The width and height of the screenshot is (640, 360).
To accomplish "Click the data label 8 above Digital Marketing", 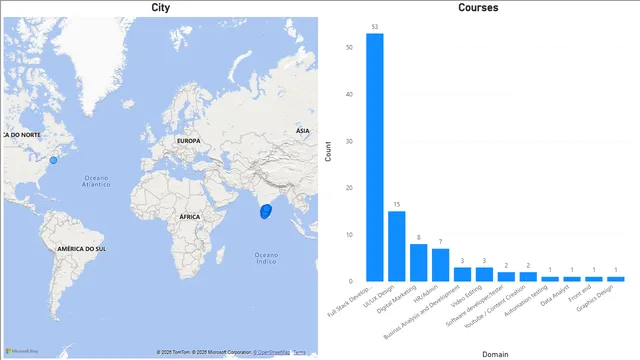I will coord(419,238).
